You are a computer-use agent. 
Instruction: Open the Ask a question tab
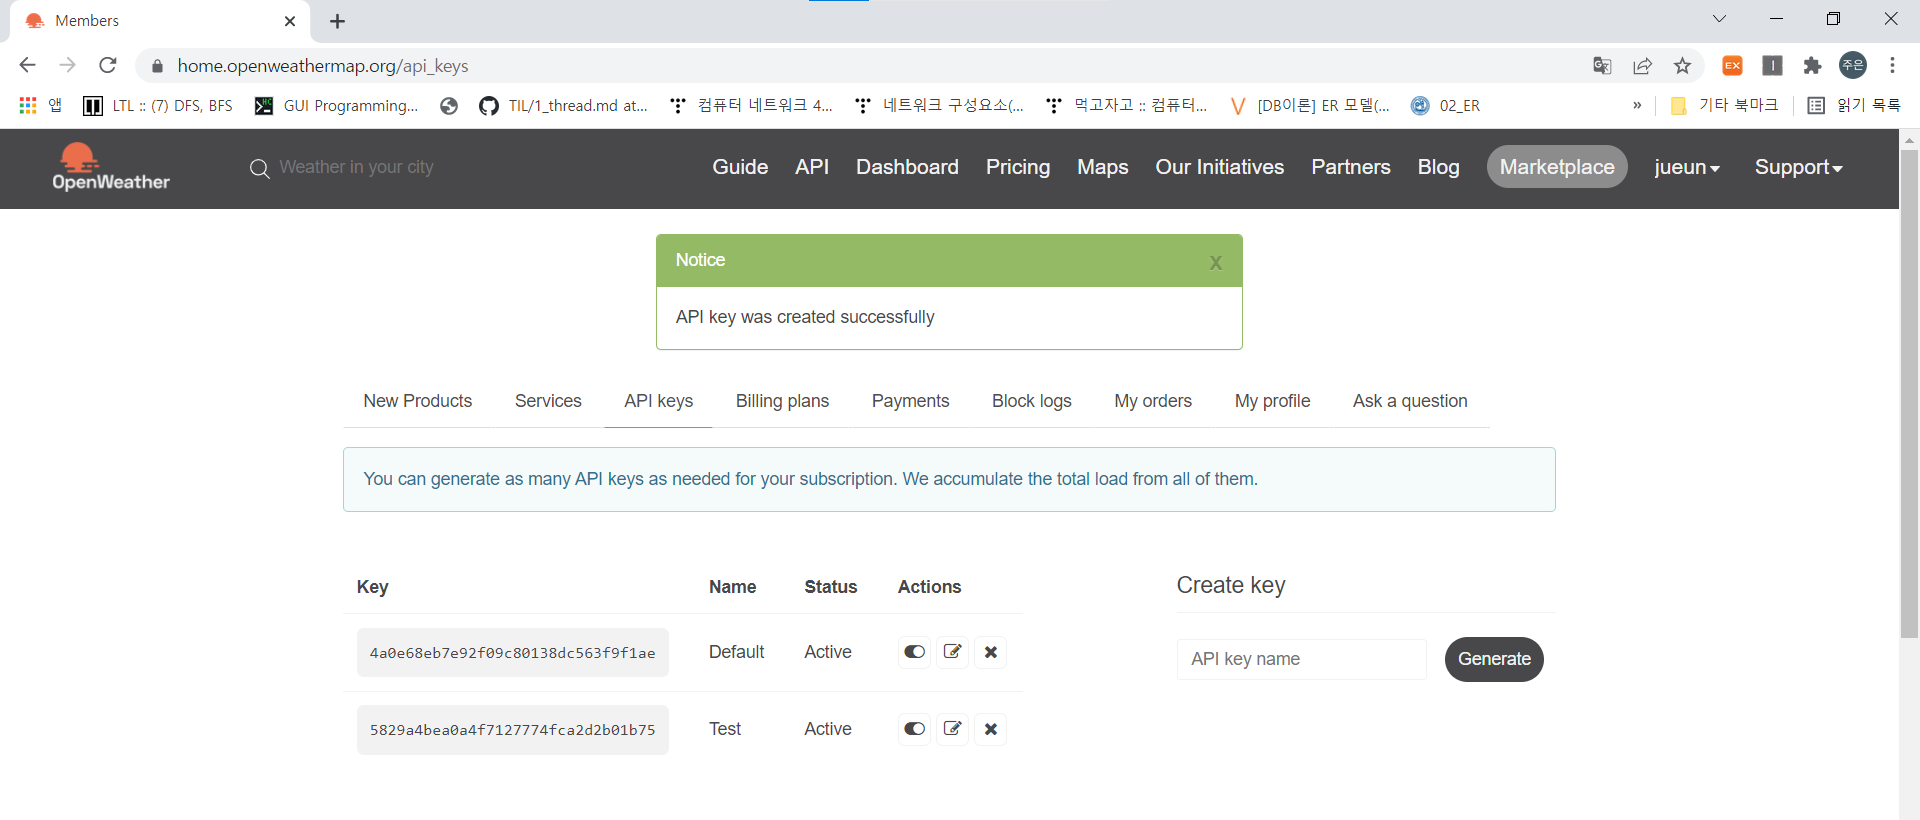pyautogui.click(x=1410, y=401)
